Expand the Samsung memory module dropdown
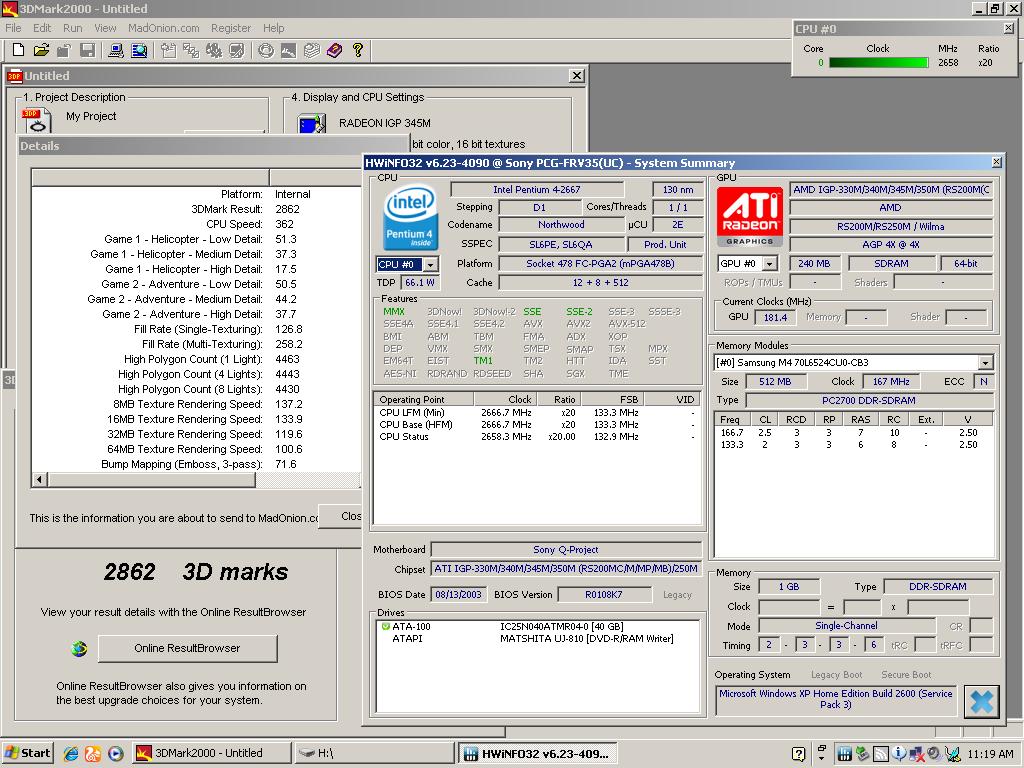This screenshot has width=1024, height=768. pyautogui.click(x=985, y=363)
